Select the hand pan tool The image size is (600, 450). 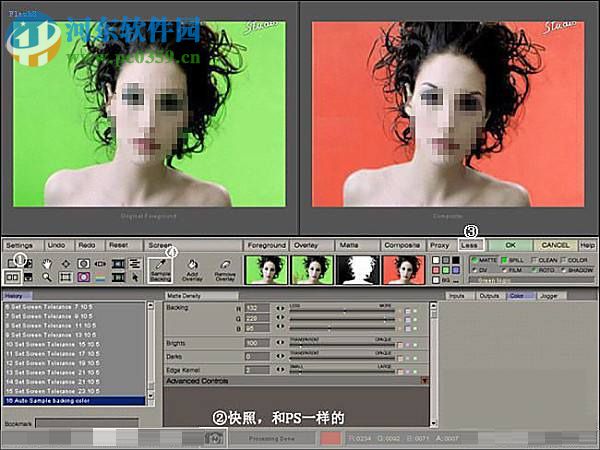(47, 264)
